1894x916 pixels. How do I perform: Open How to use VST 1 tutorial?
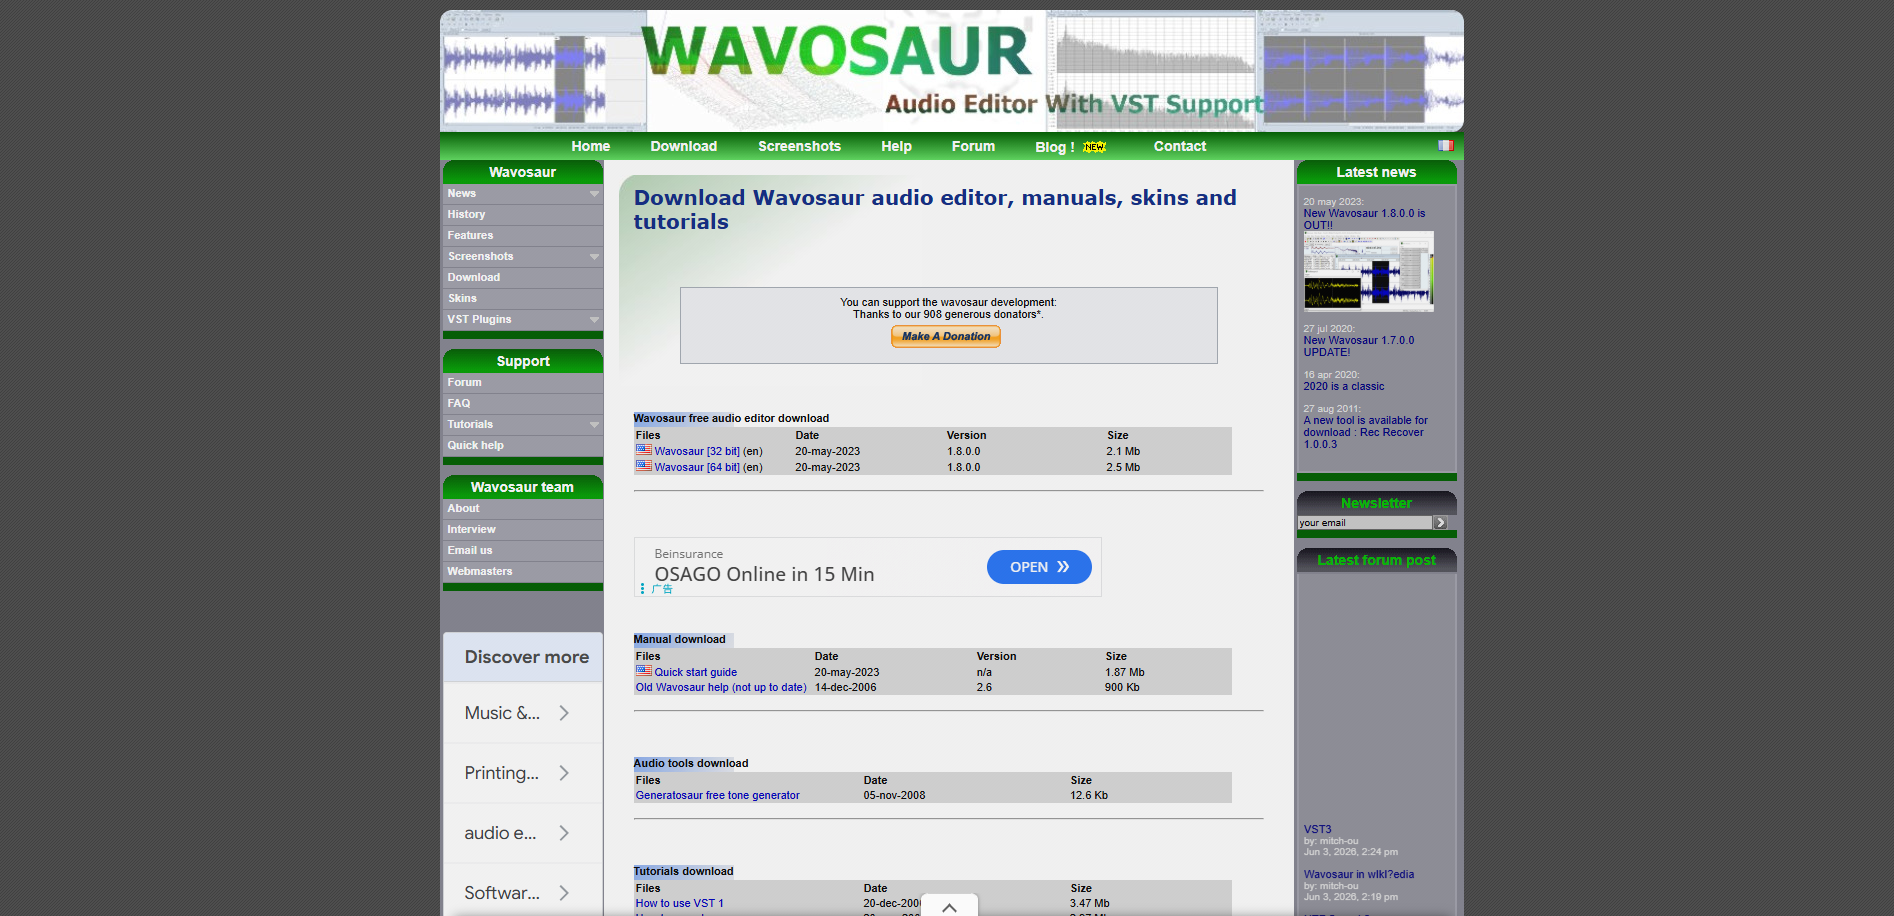(679, 903)
